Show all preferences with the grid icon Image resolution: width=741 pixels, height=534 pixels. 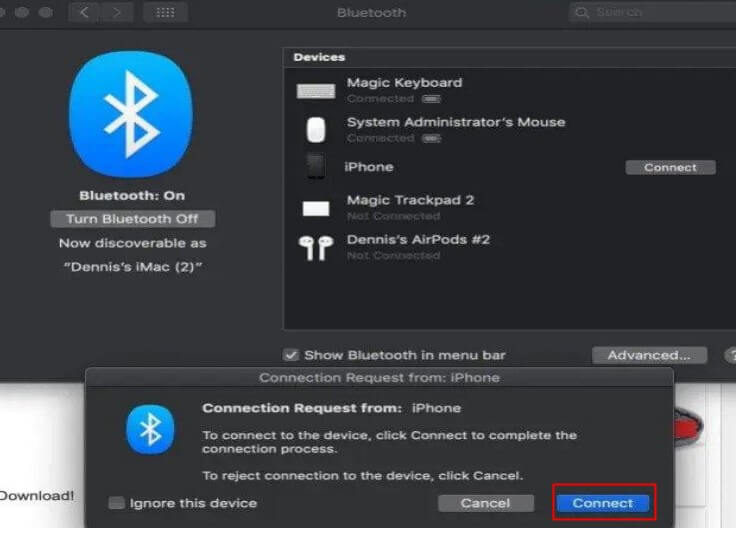[x=165, y=12]
